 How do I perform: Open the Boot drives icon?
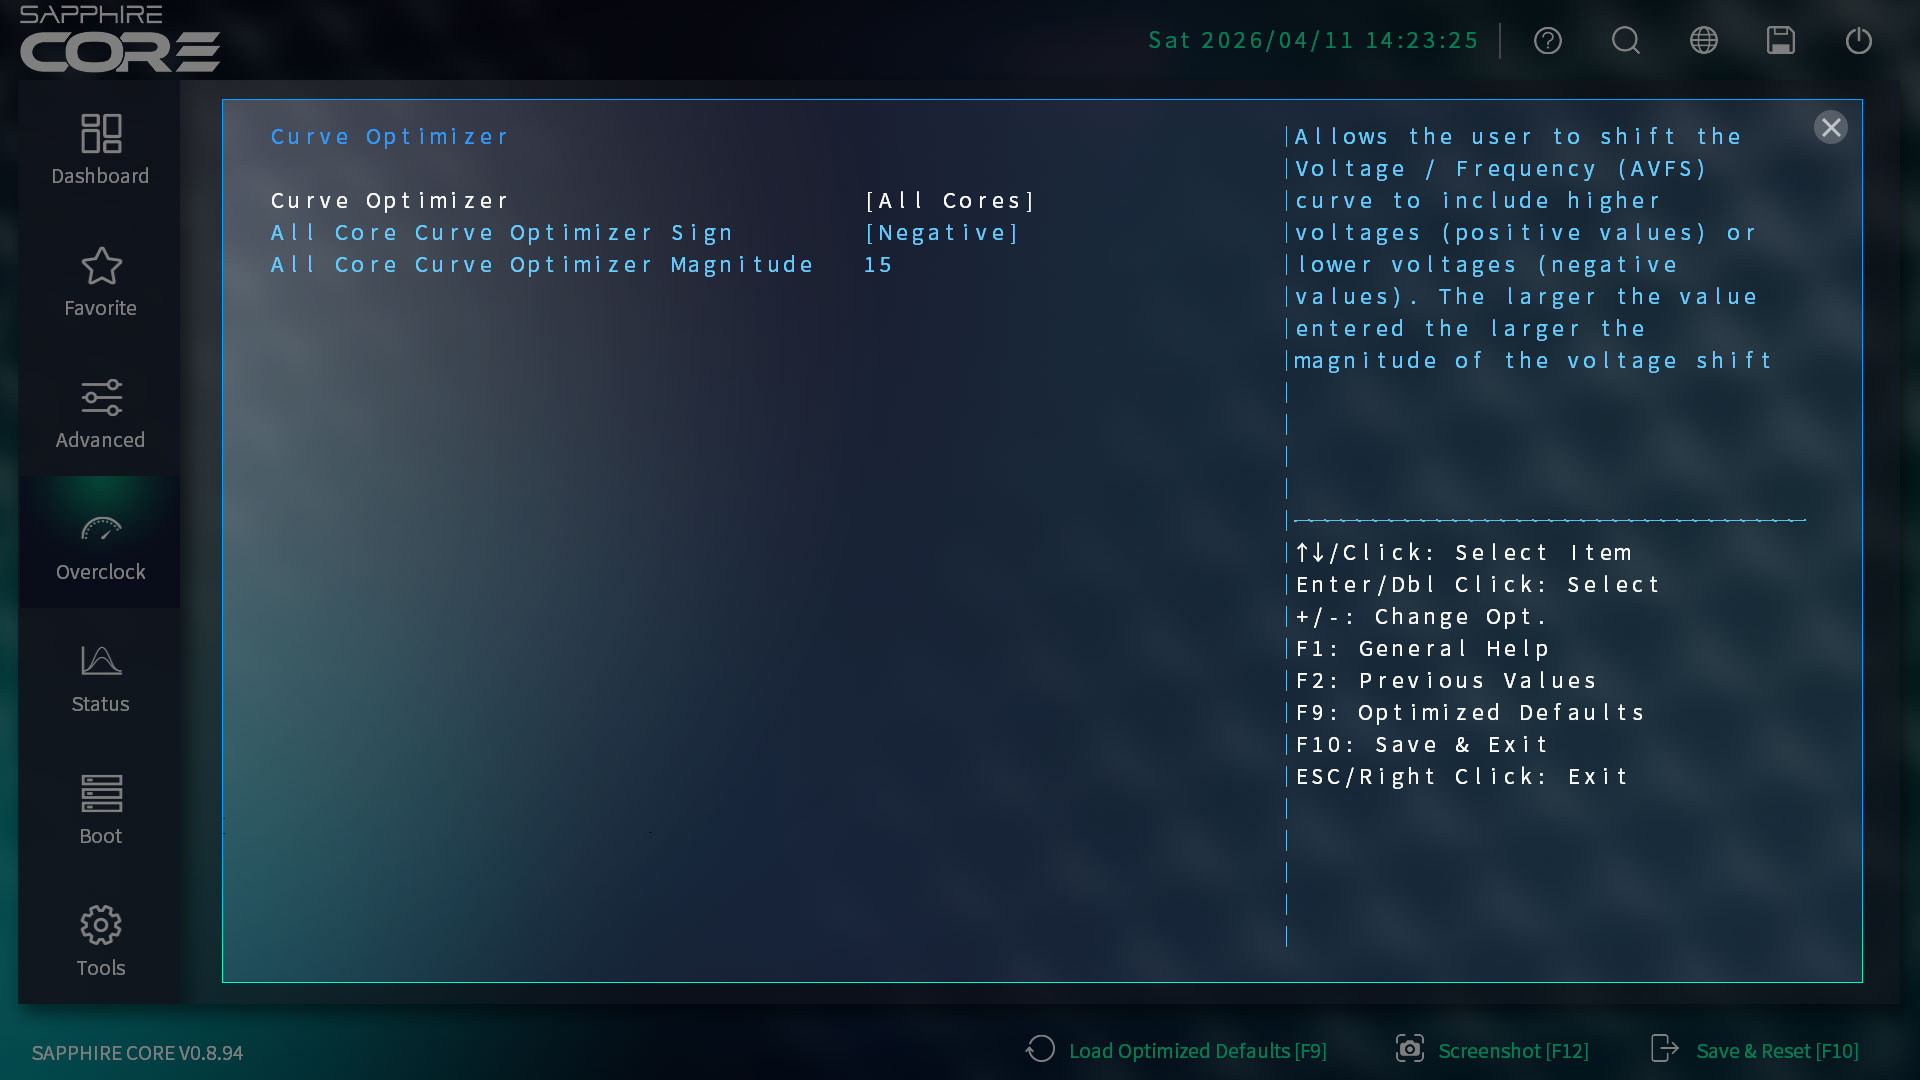(100, 794)
